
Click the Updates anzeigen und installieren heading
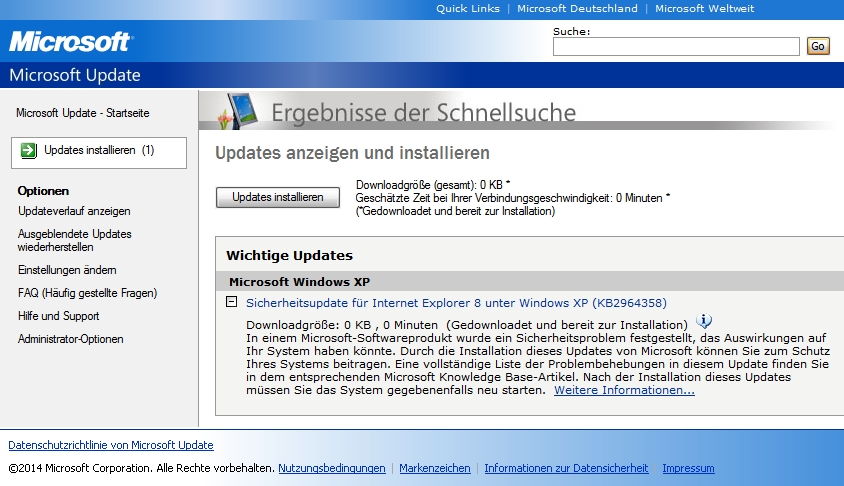[353, 153]
